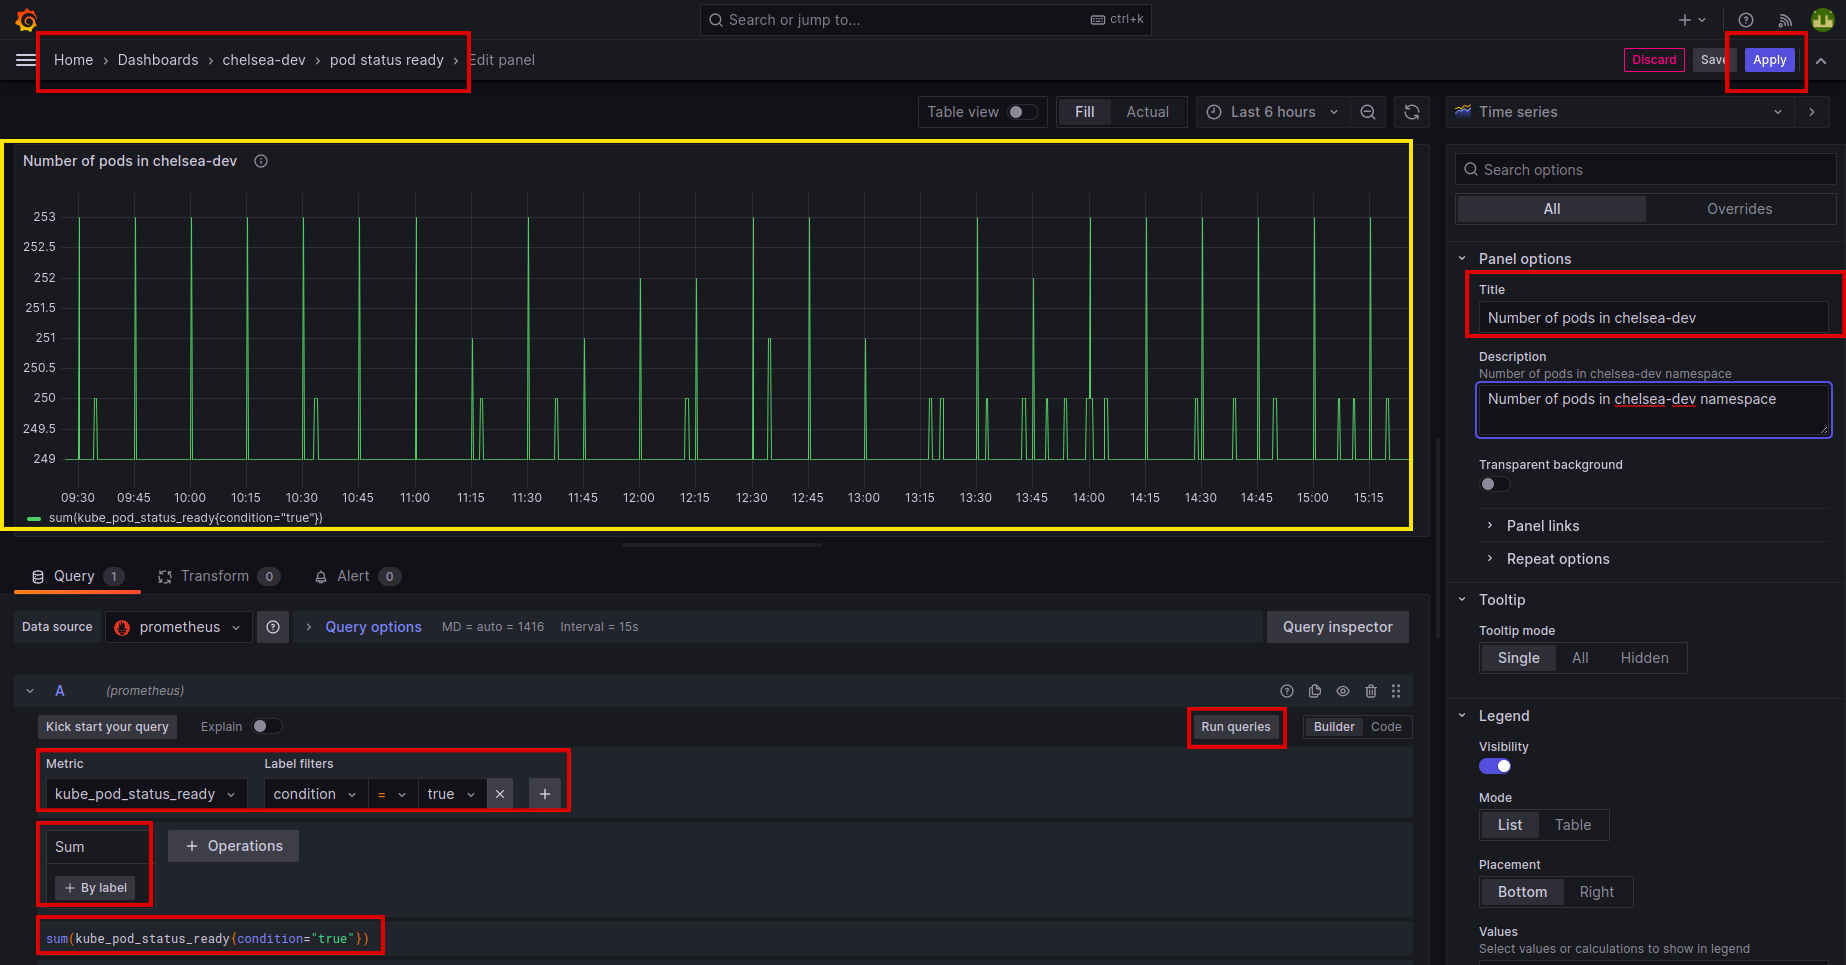Screen dimensions: 1846x965
Task: Duplicate query A with copy icon
Action: coord(1315,691)
